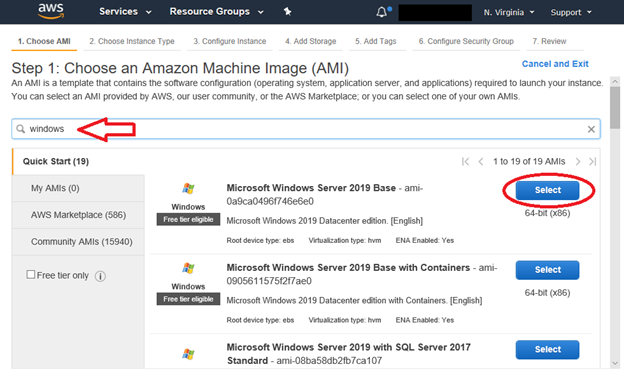
Task: Select Server 2019 with SQL Server 2017 Standard
Action: (x=548, y=349)
